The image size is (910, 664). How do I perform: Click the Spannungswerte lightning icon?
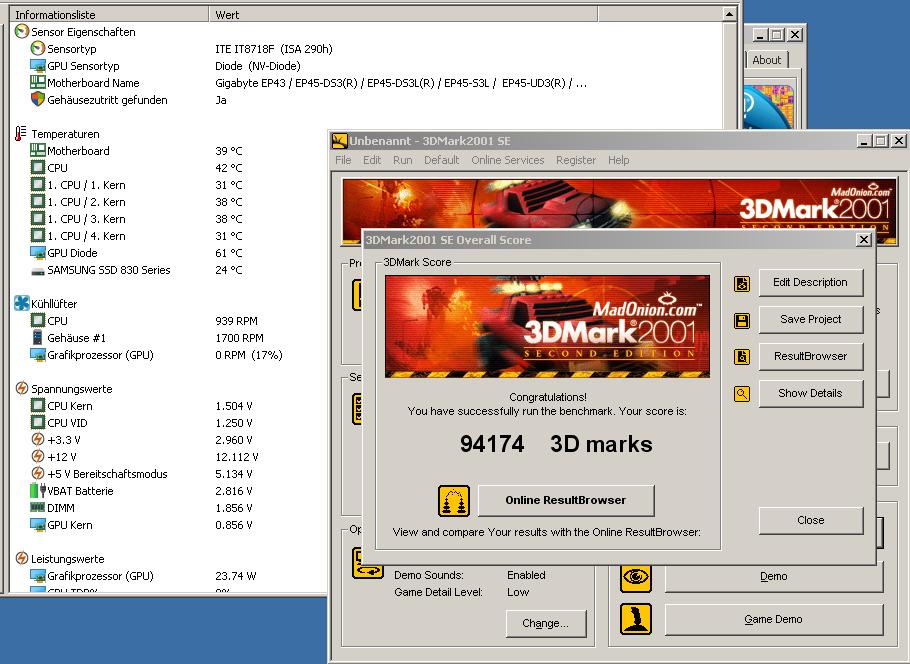coord(21,388)
